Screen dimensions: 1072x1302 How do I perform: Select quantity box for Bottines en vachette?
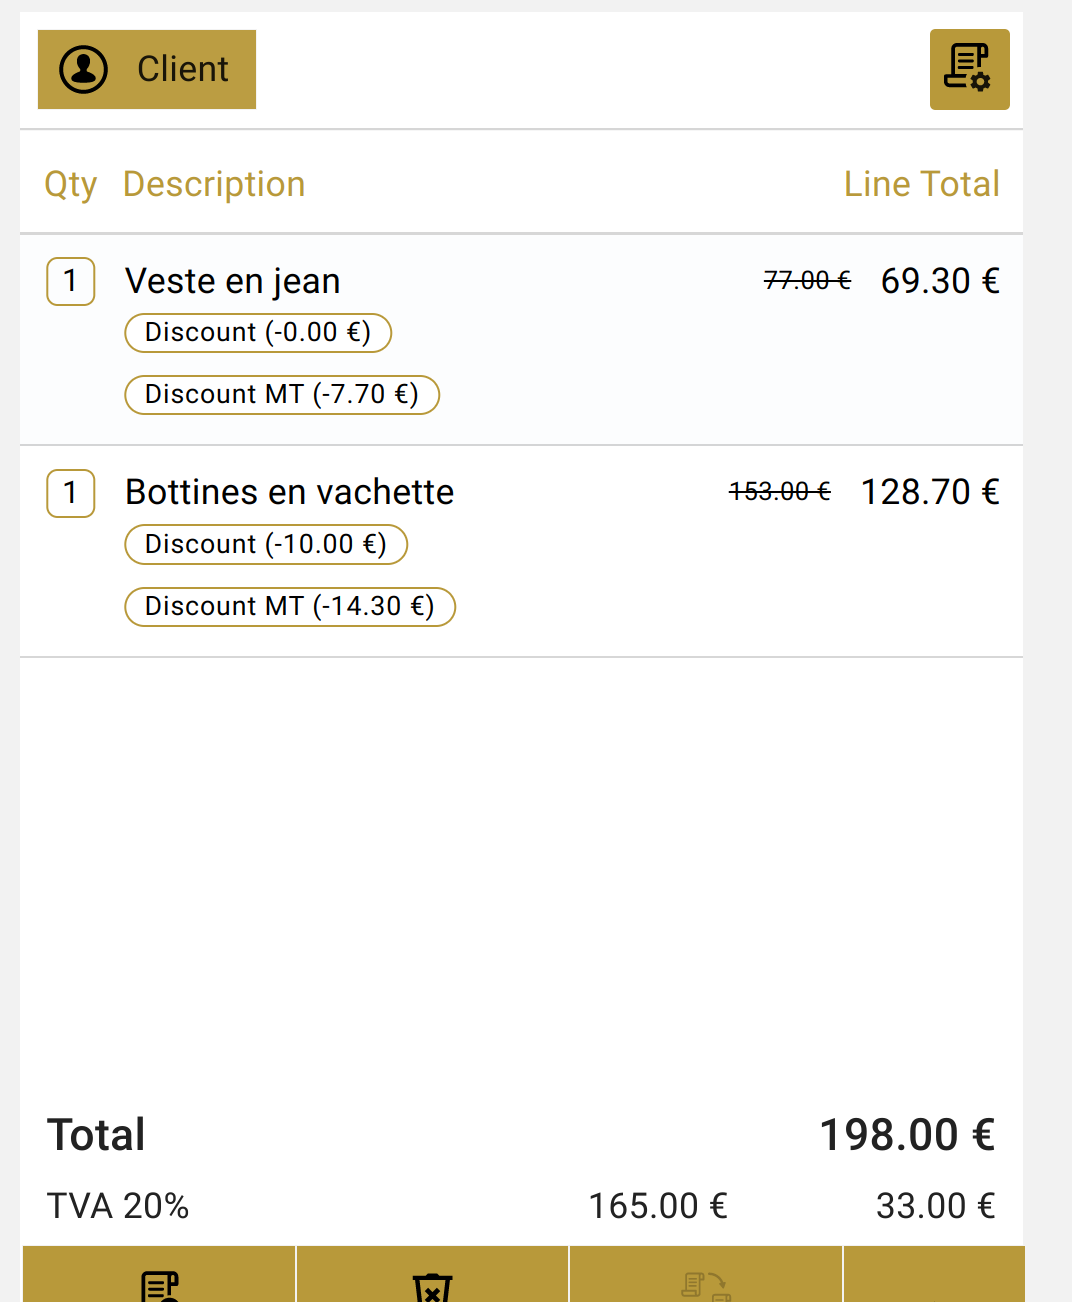pyautogui.click(x=71, y=493)
